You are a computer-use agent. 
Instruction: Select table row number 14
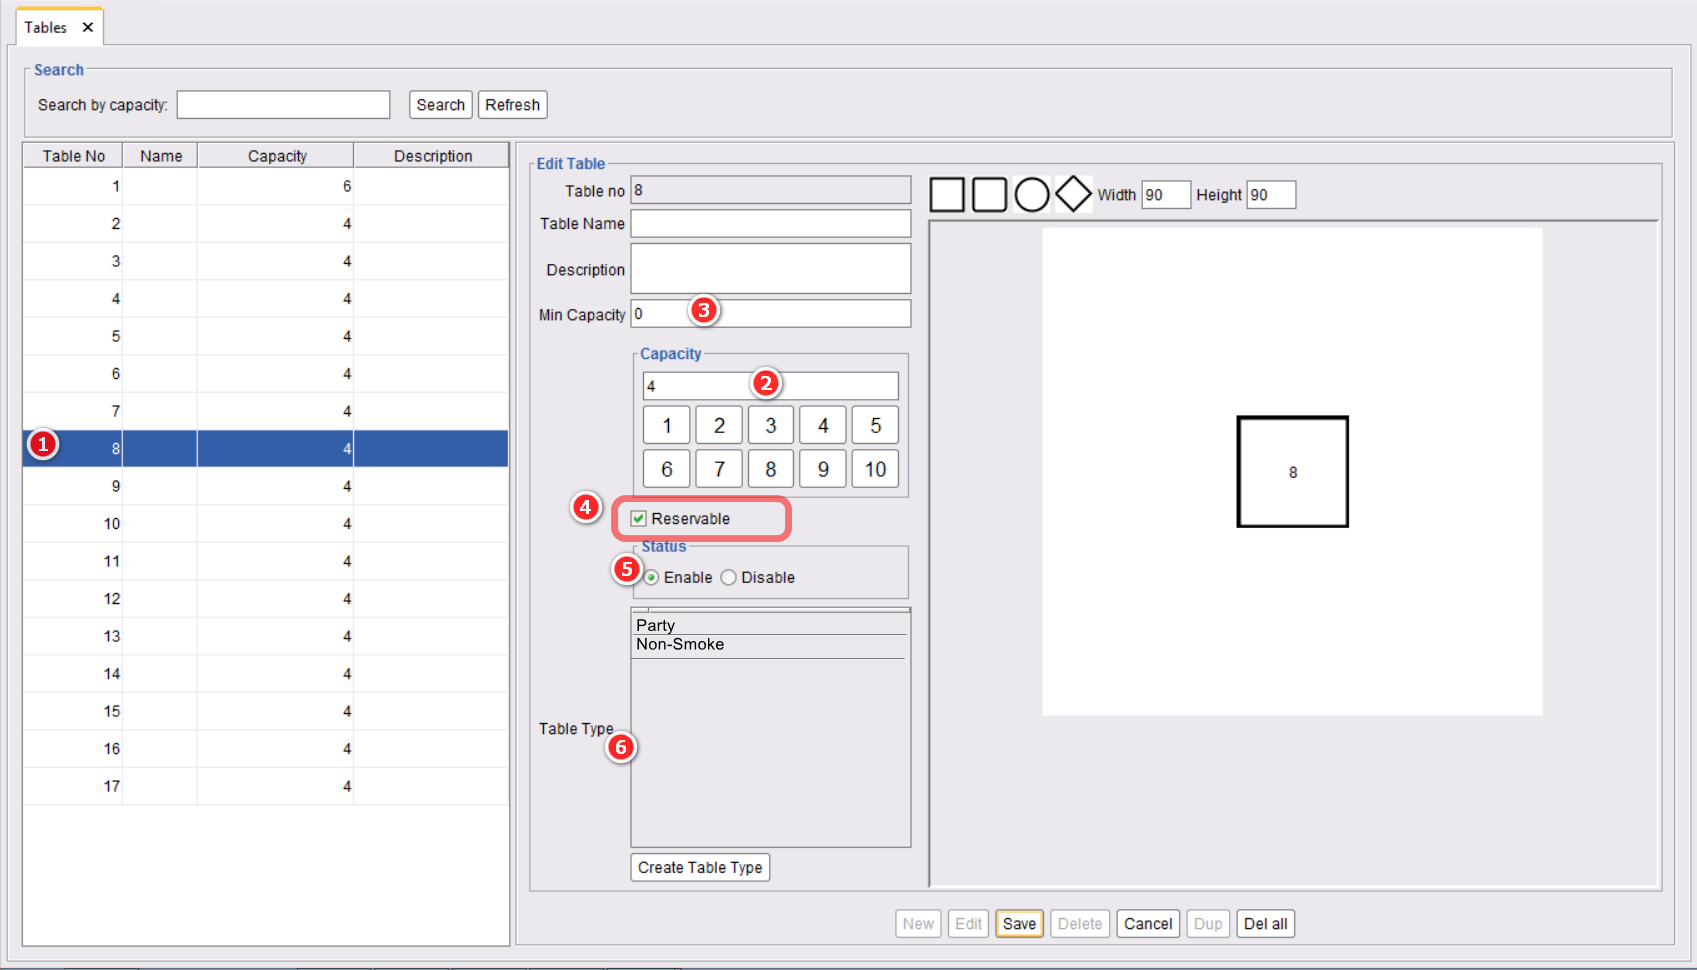[266, 674]
